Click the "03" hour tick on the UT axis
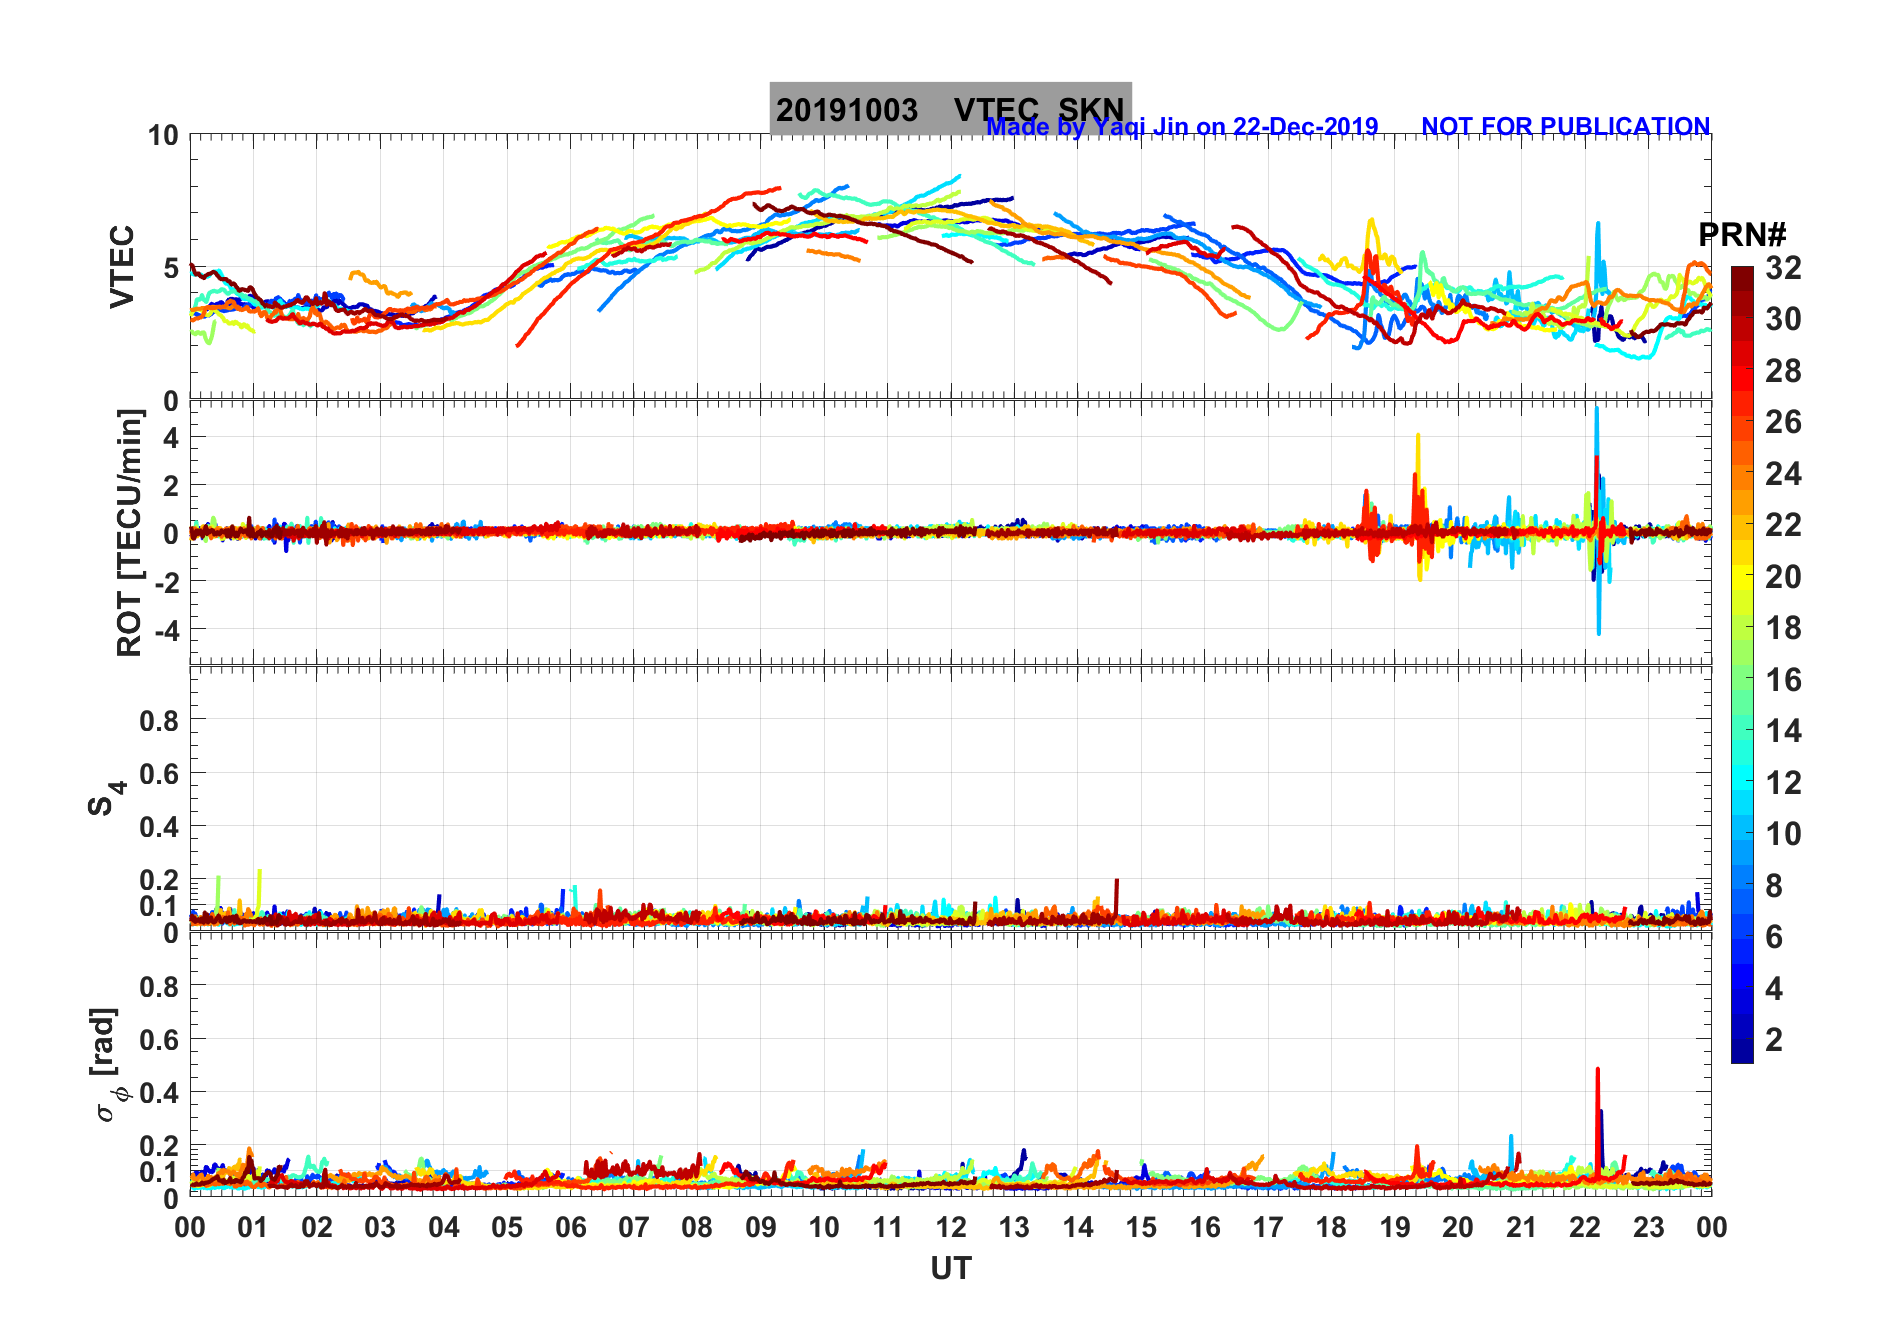The height and width of the screenshot is (1330, 1902). pos(380,1227)
